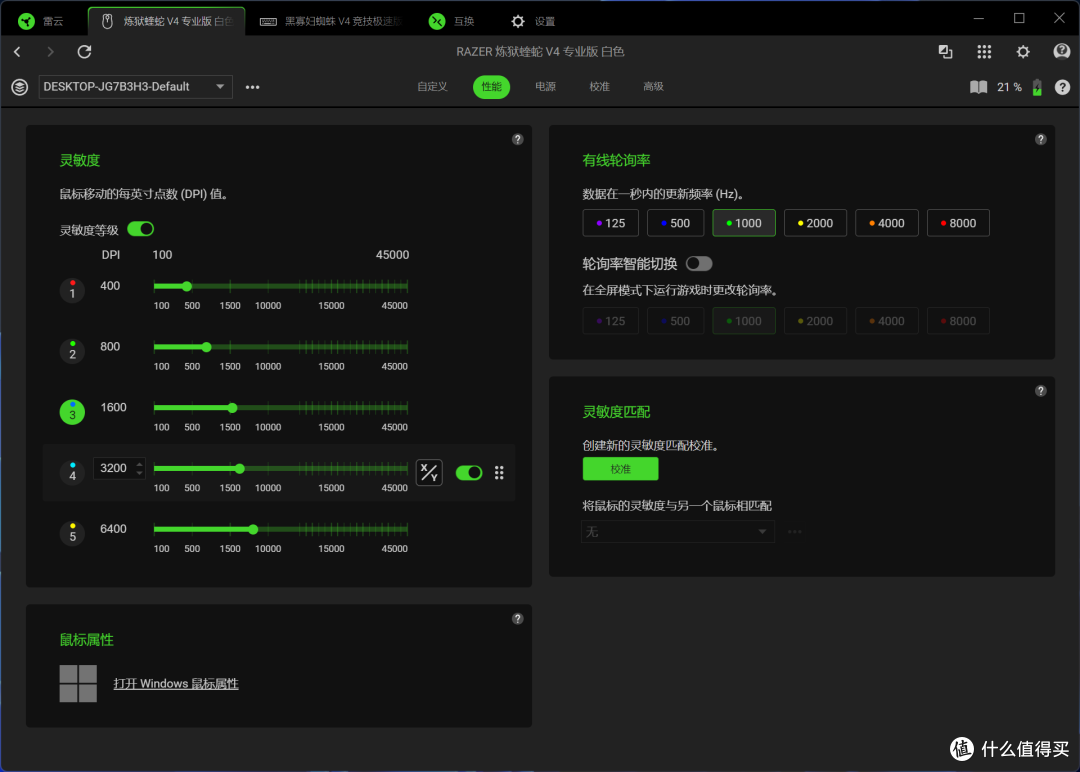
Task: Click the green 校准 button
Action: (x=621, y=469)
